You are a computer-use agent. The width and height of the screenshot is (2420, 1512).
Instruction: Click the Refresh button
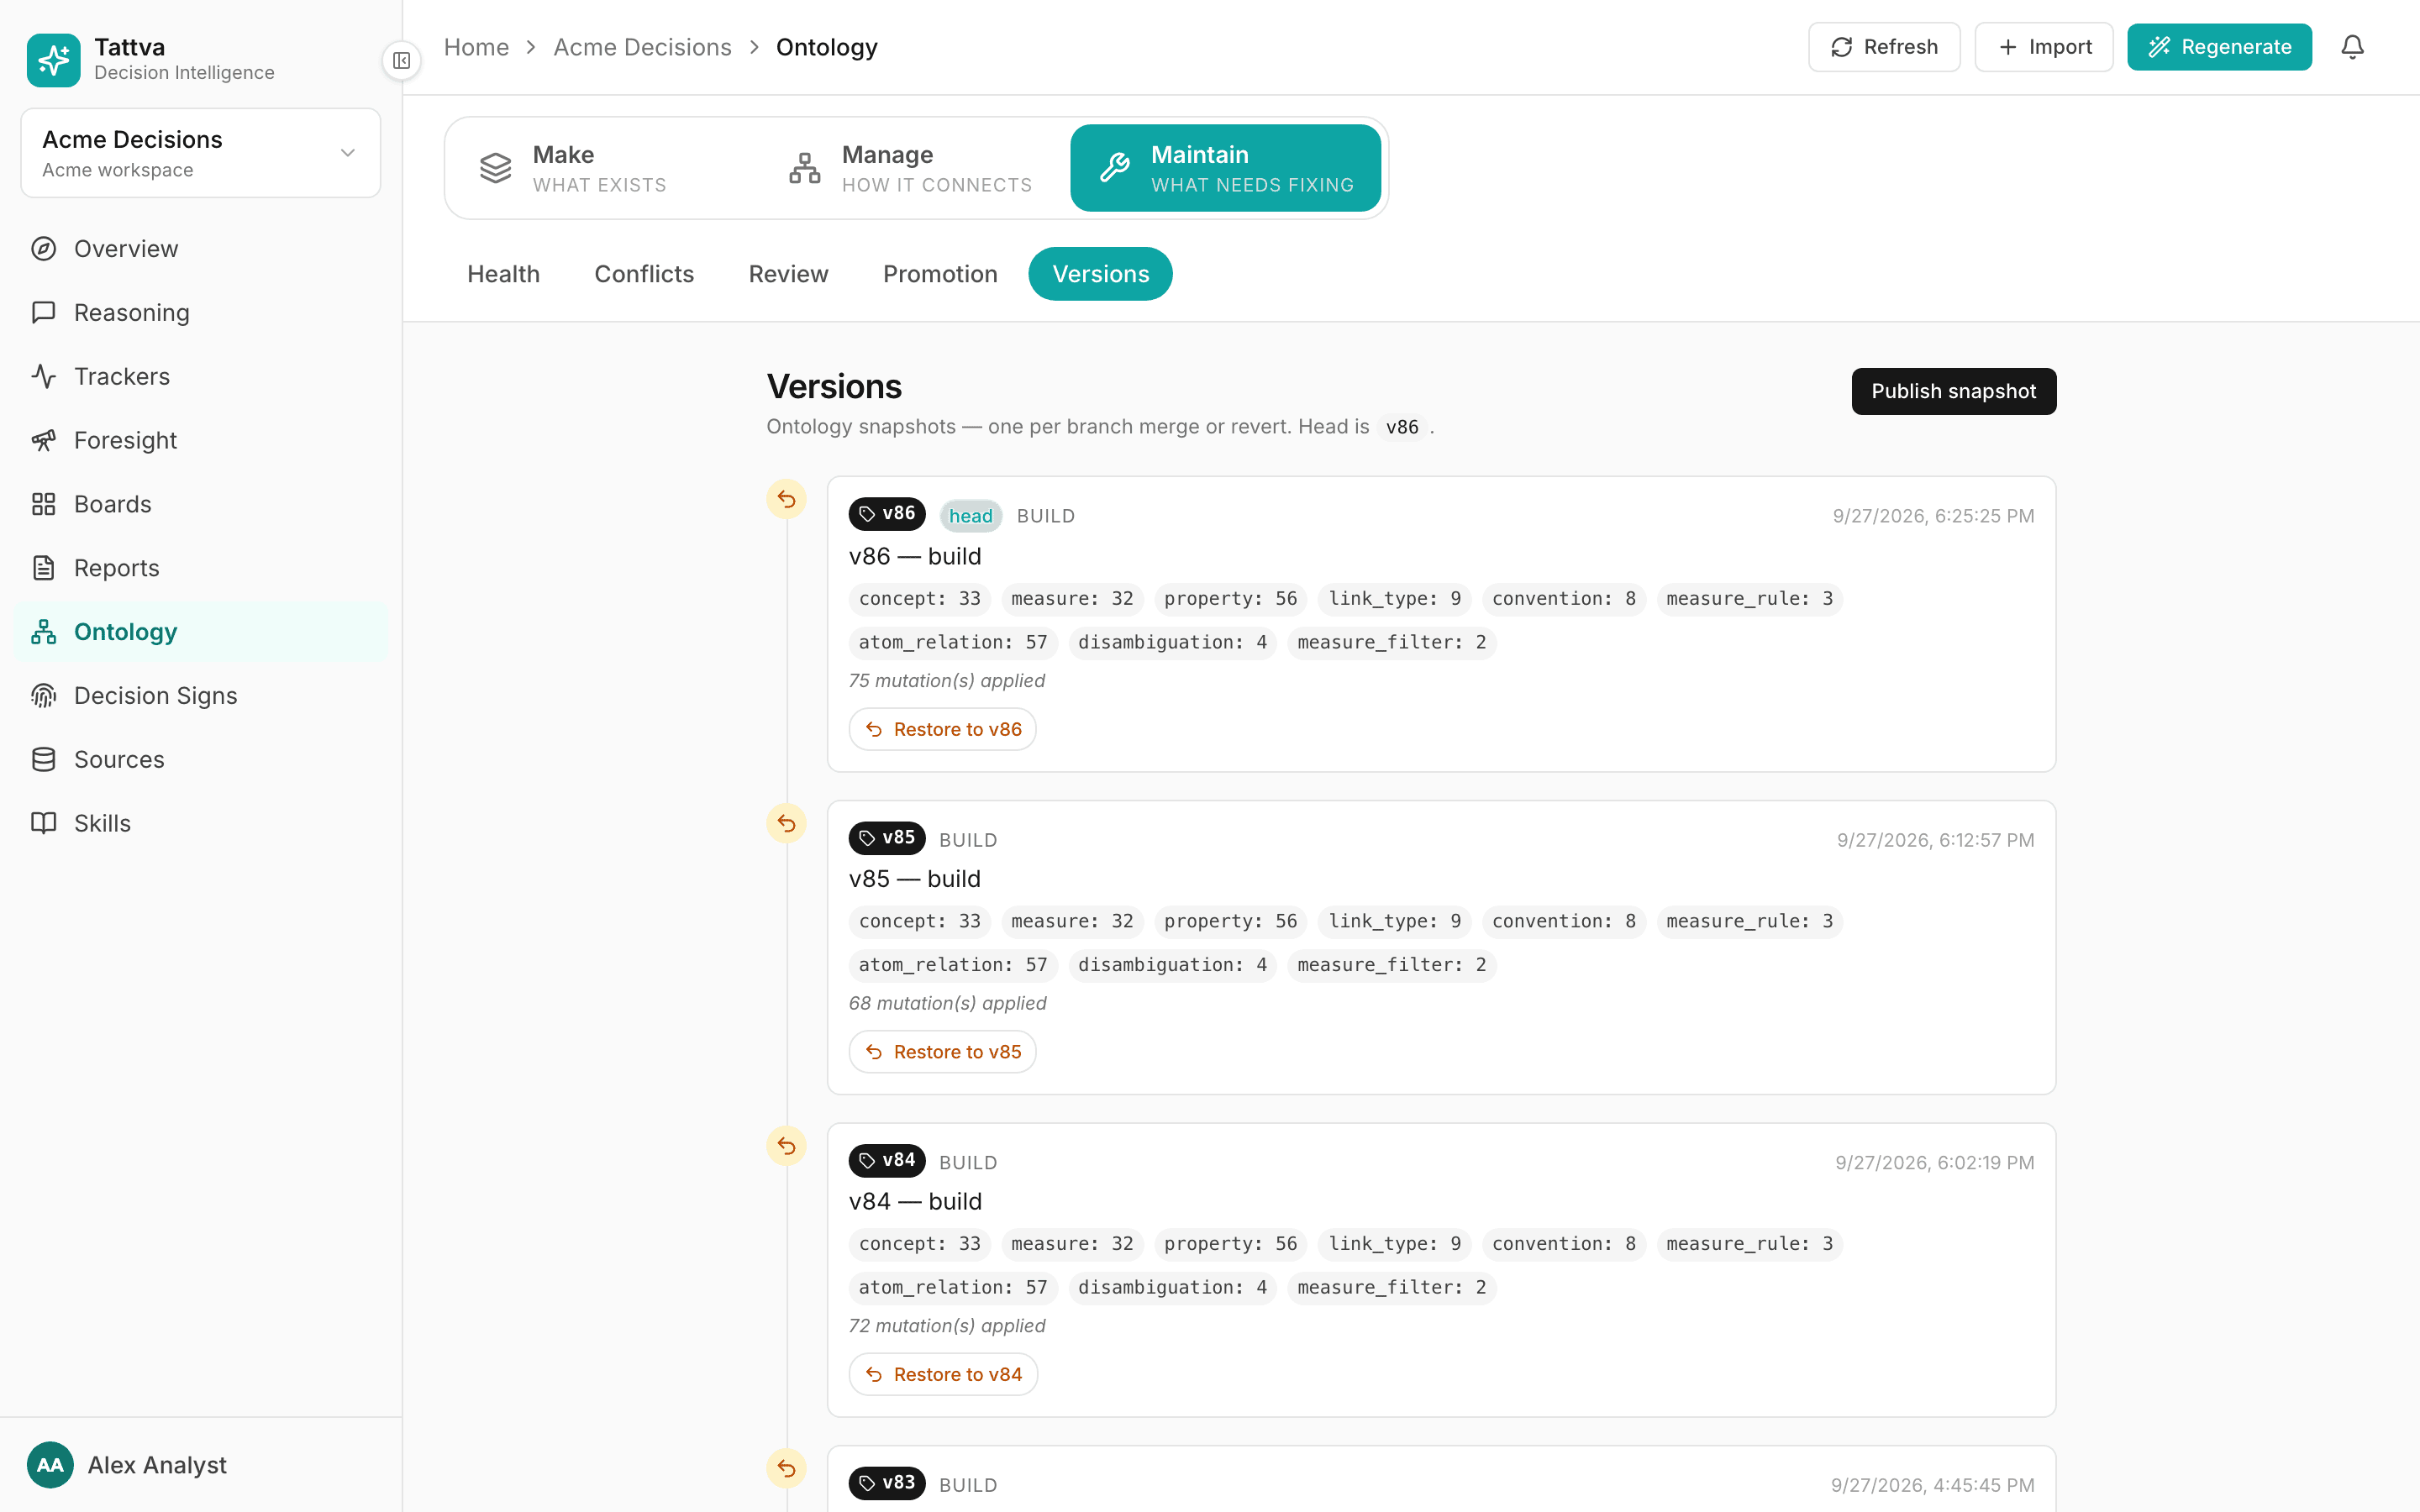(1884, 47)
